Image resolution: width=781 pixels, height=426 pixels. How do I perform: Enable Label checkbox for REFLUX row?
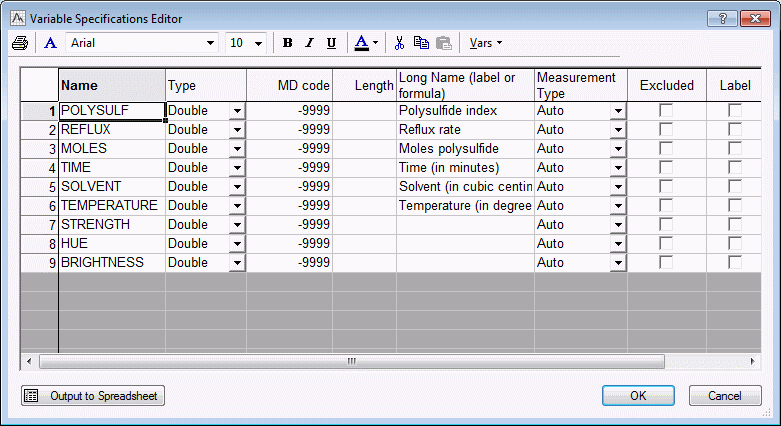coord(735,129)
